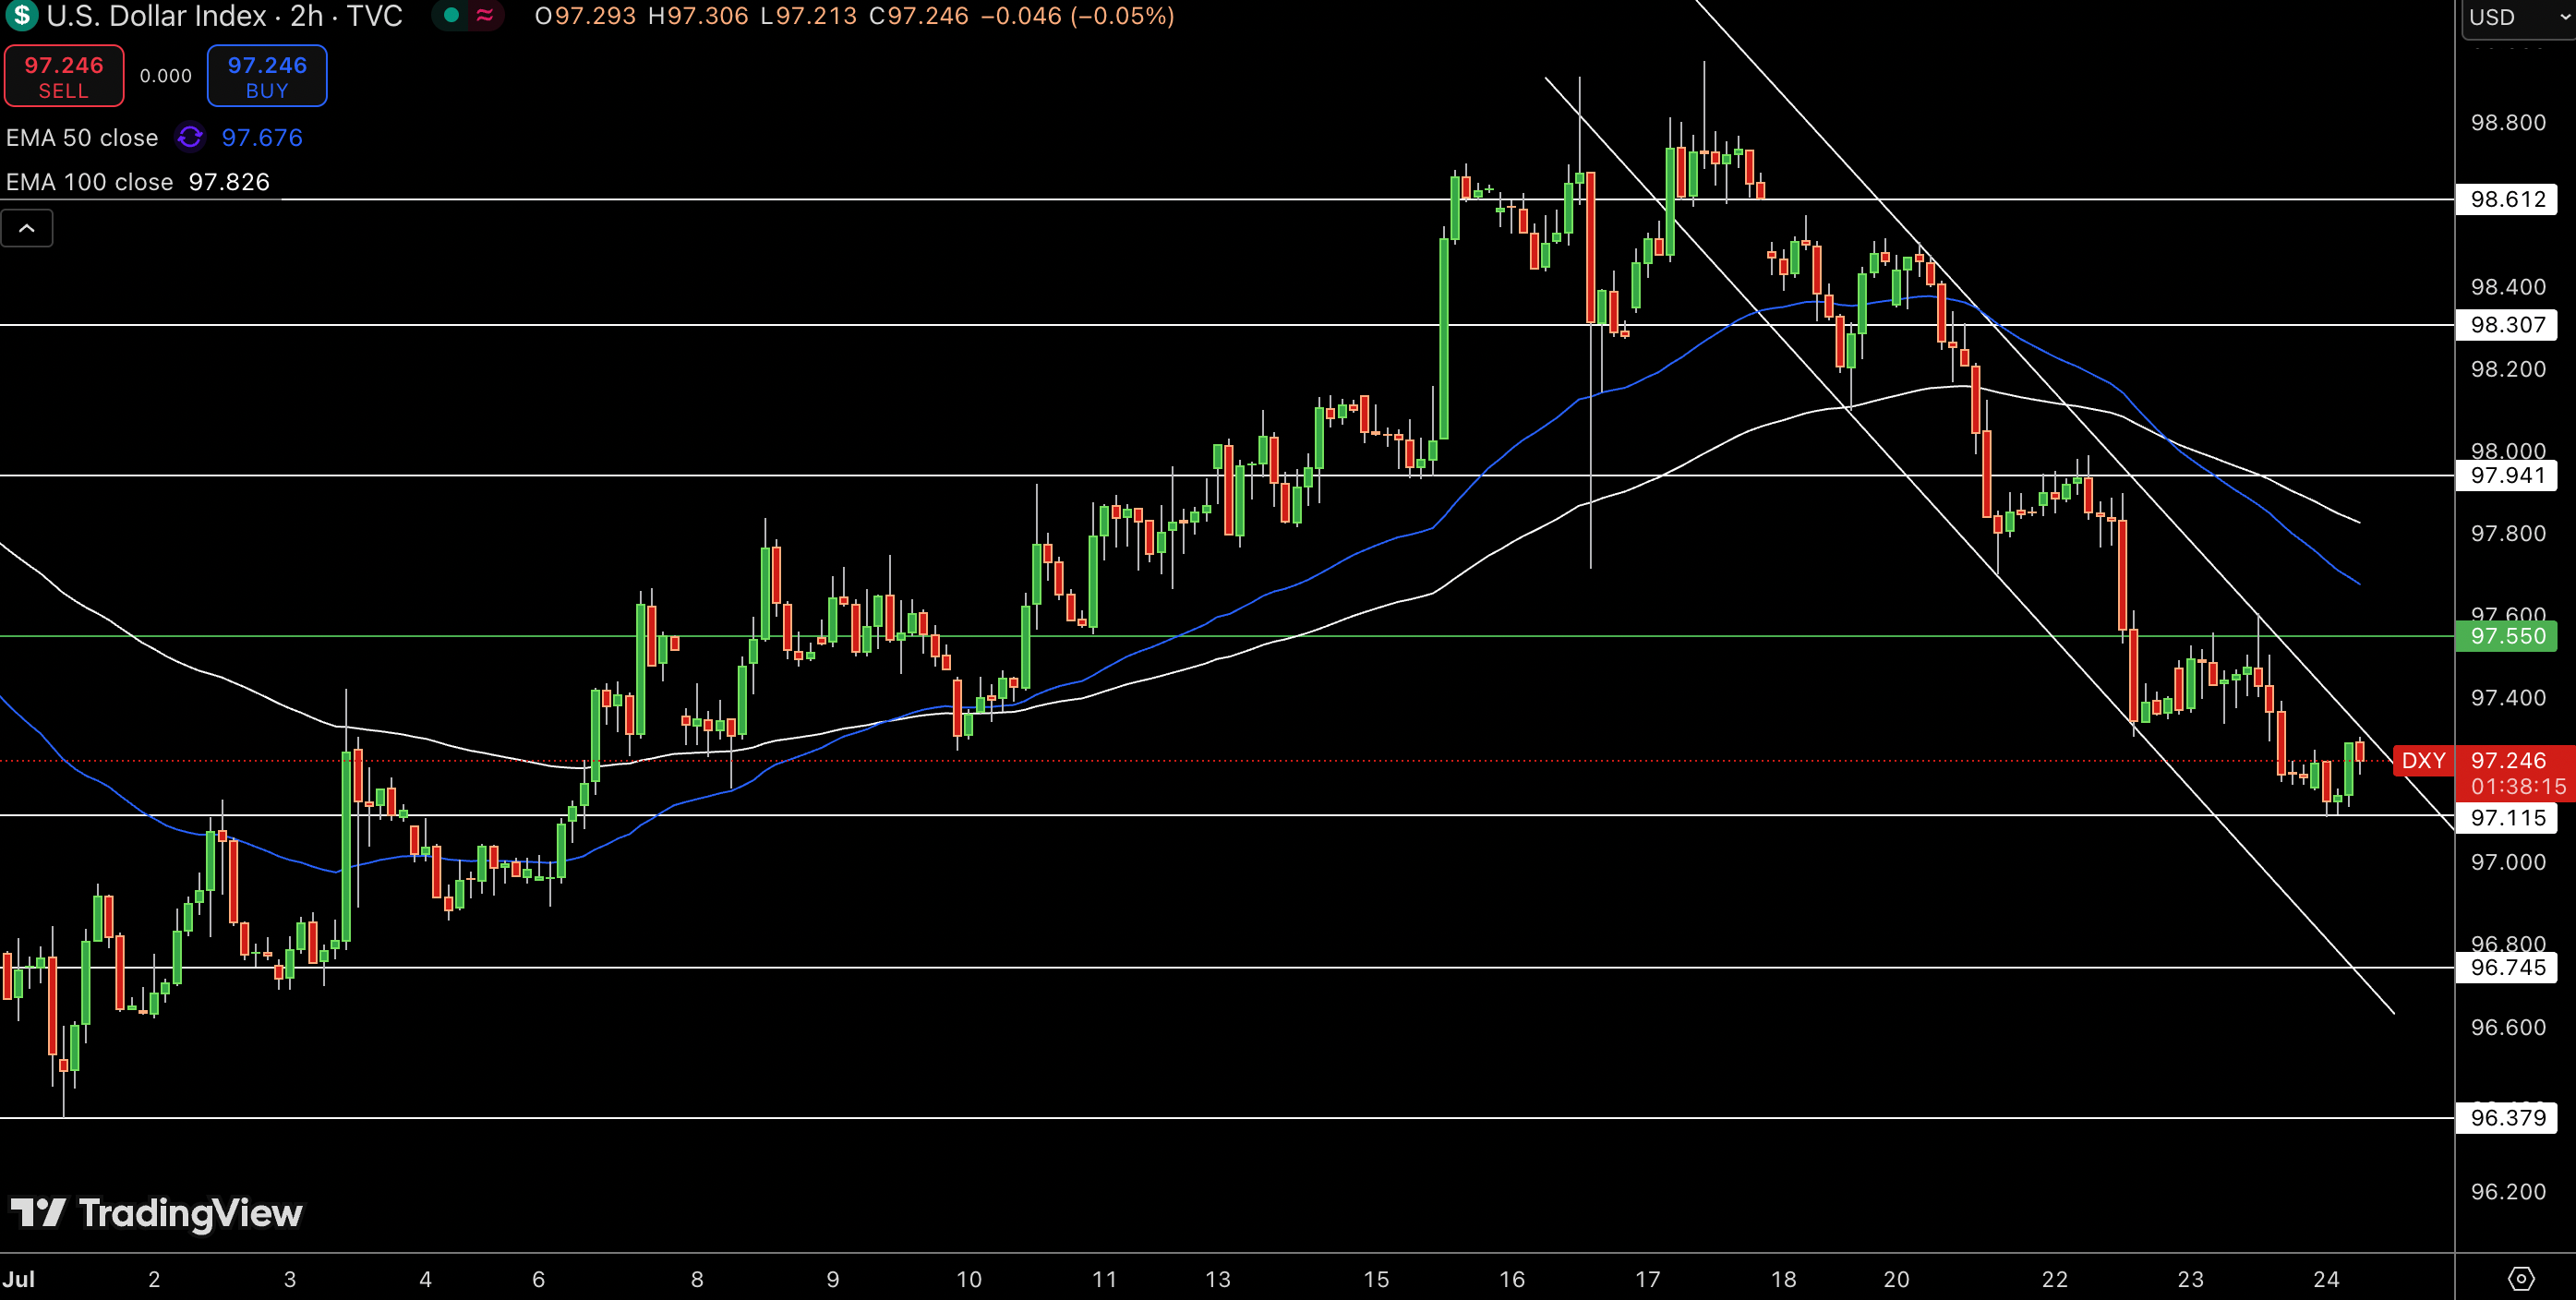The image size is (2576, 1300).
Task: Click date 8 on the time axis
Action: 697,1279
